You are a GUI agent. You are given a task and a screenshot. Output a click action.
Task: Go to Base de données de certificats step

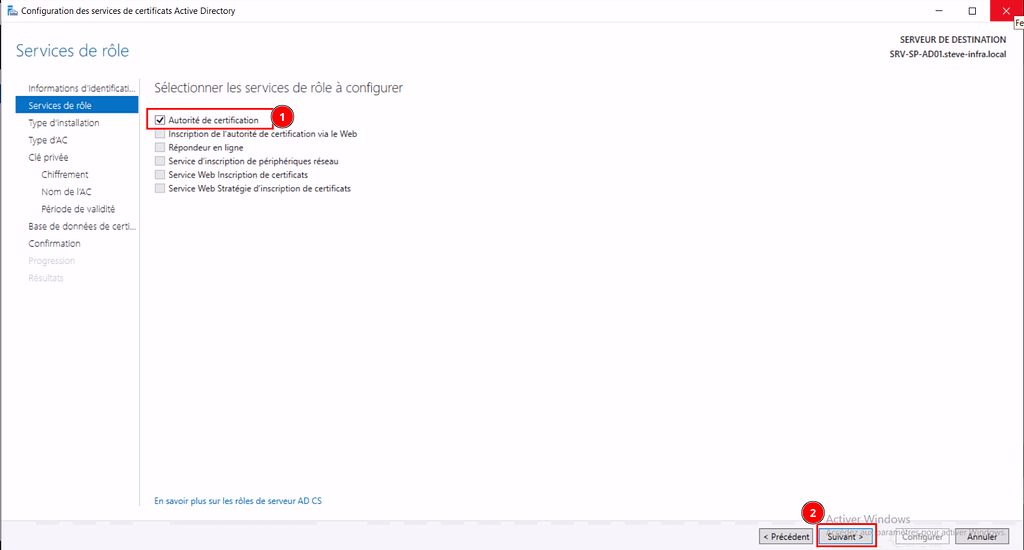[x=82, y=226]
